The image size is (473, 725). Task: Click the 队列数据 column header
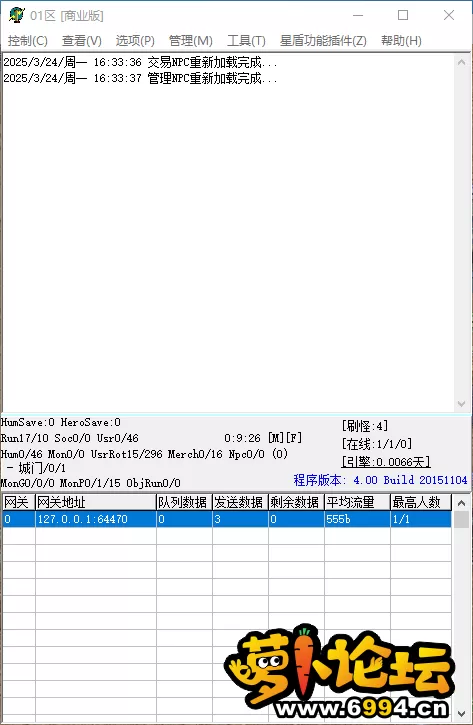184,502
